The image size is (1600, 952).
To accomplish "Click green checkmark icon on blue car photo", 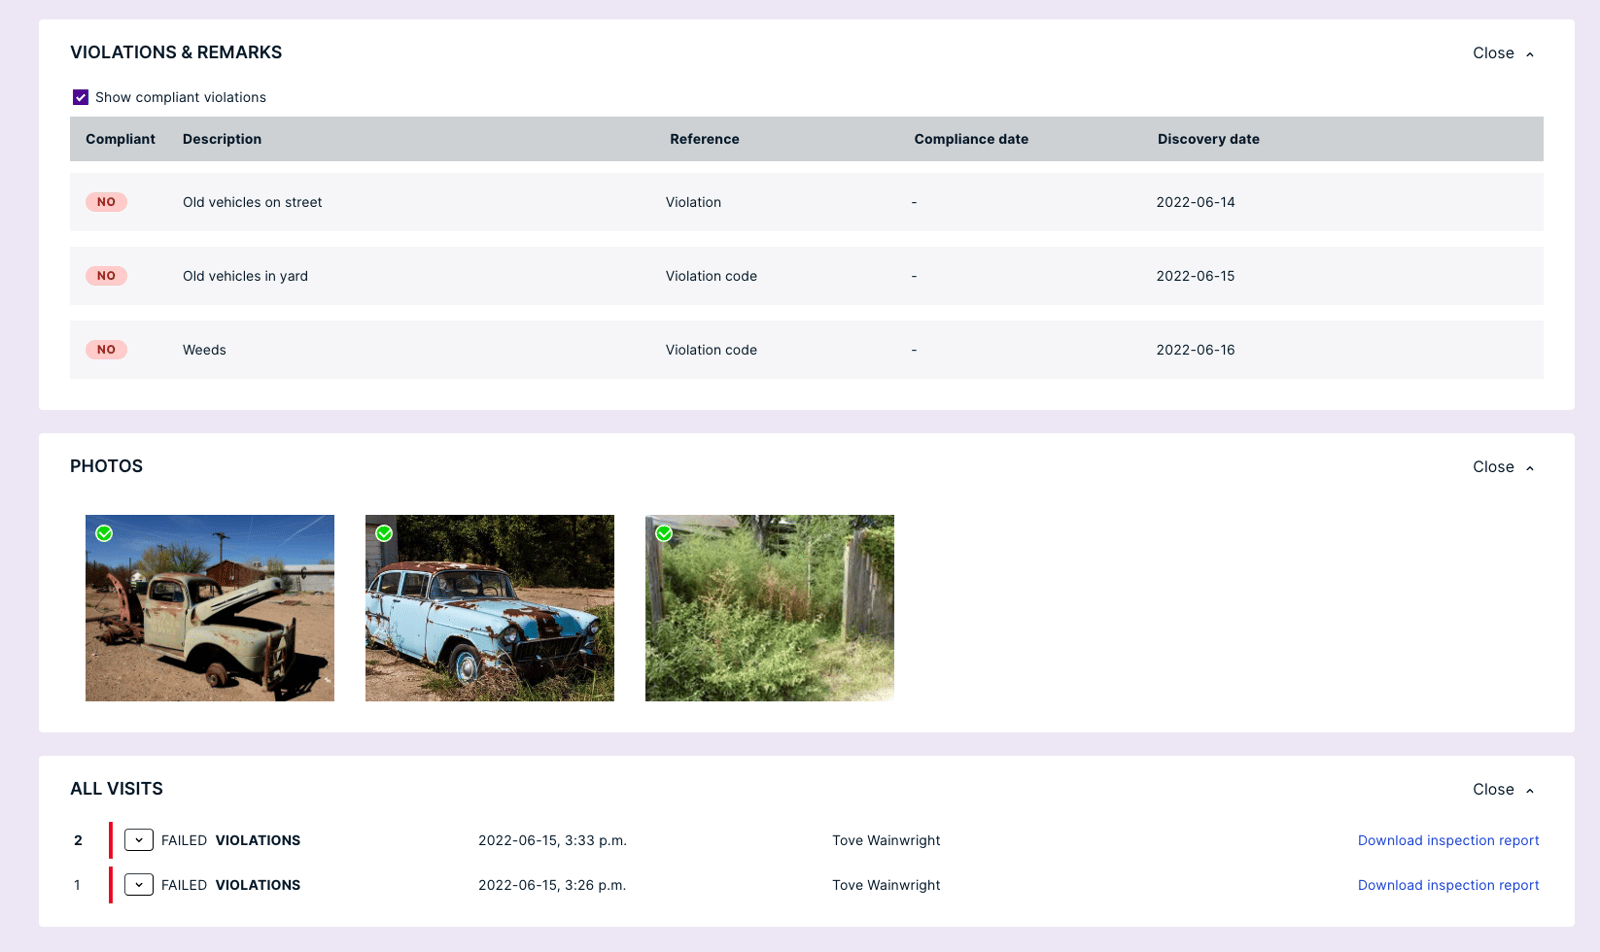I will [x=384, y=534].
